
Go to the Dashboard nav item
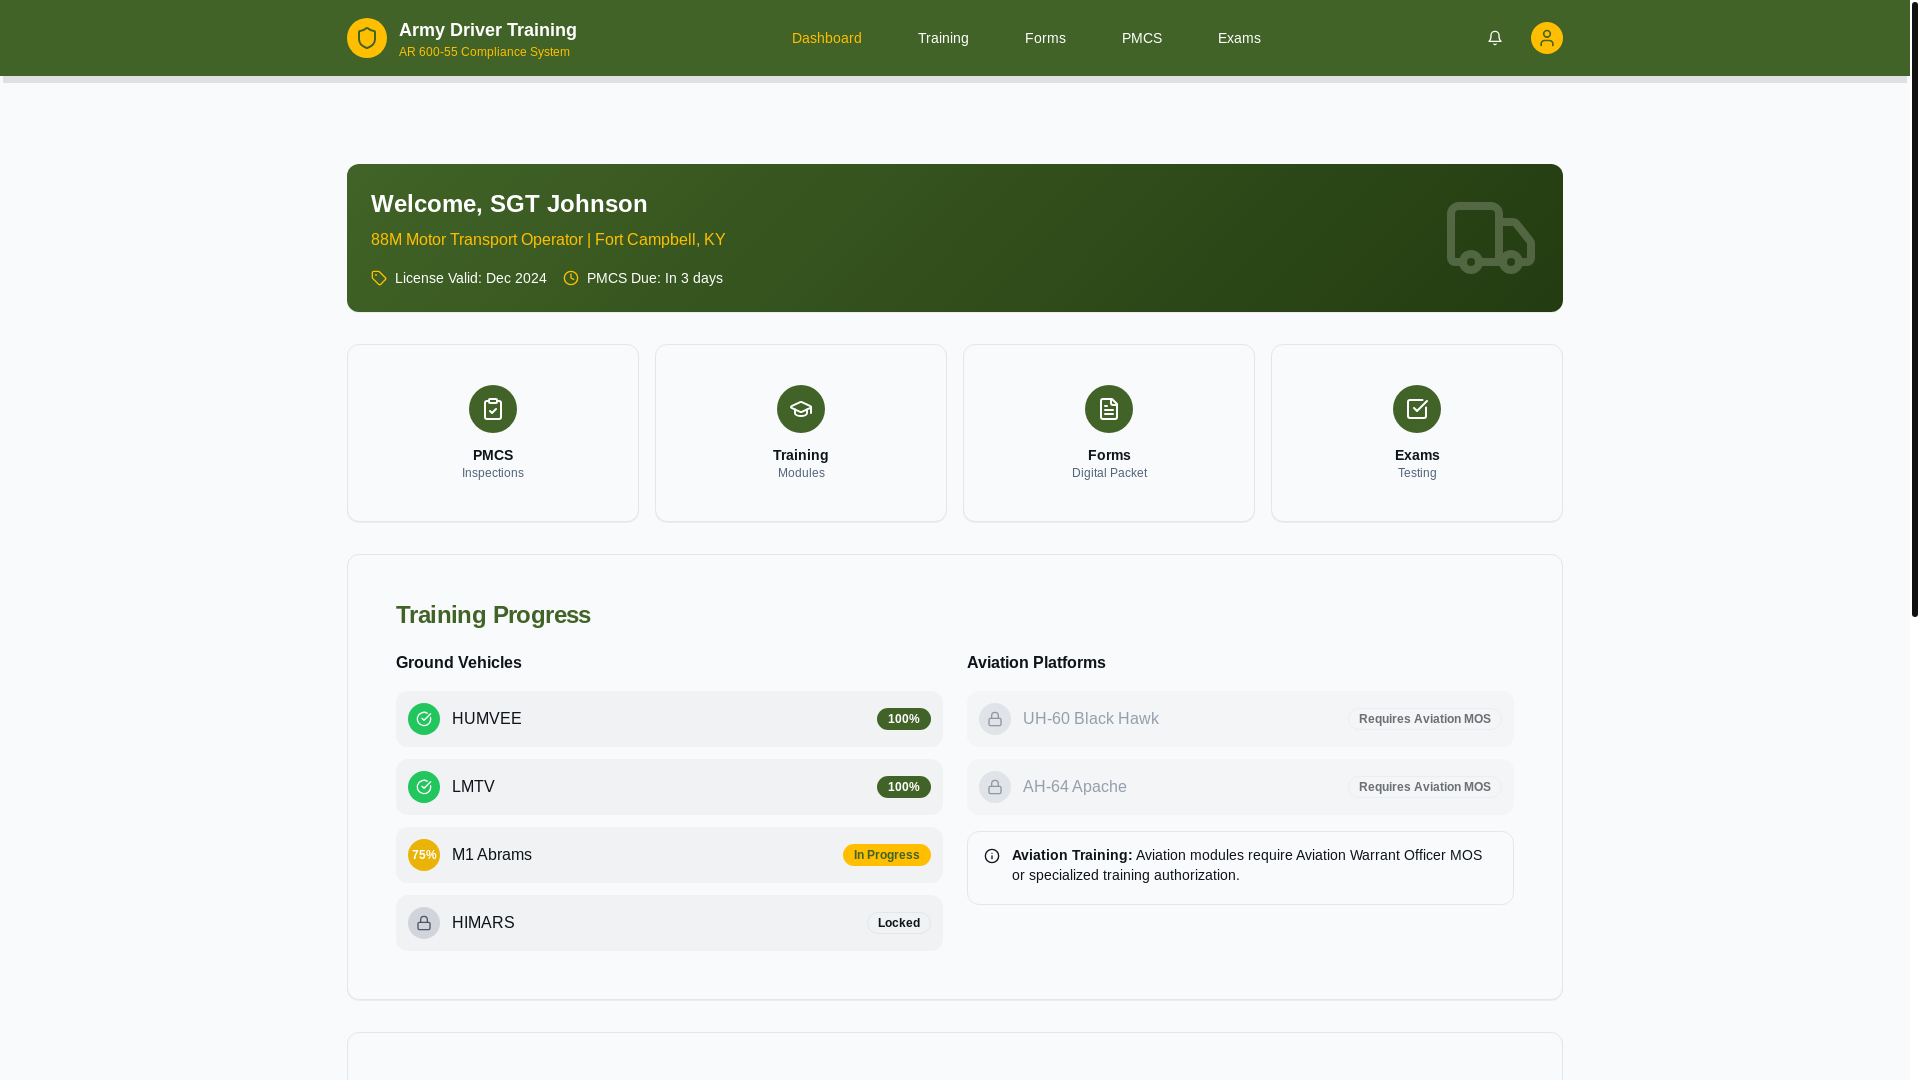click(827, 38)
